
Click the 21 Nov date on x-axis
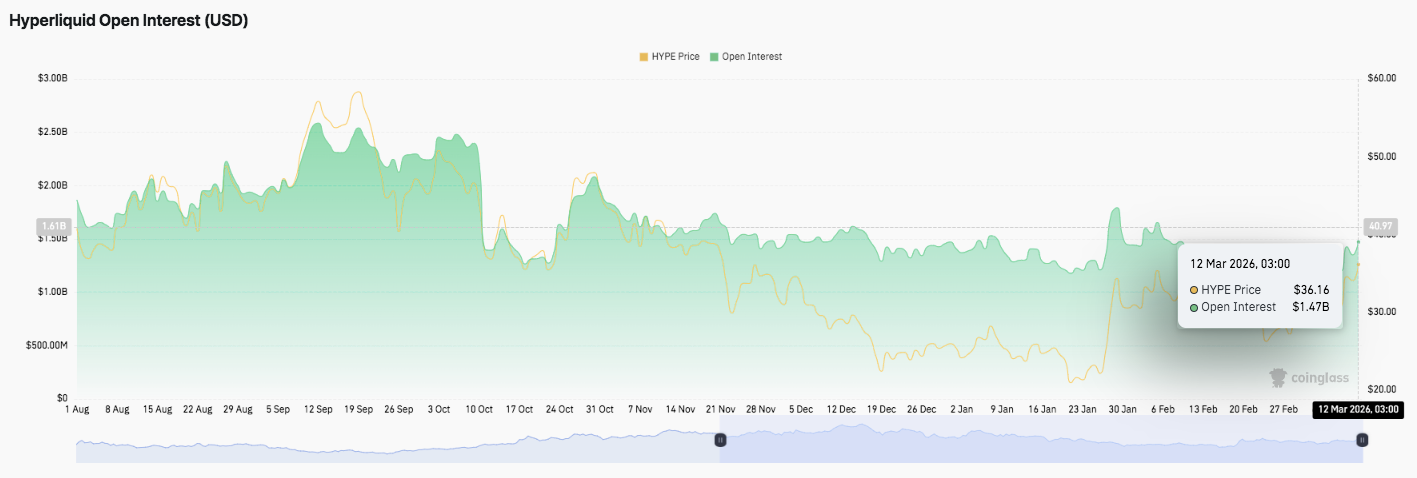(720, 409)
